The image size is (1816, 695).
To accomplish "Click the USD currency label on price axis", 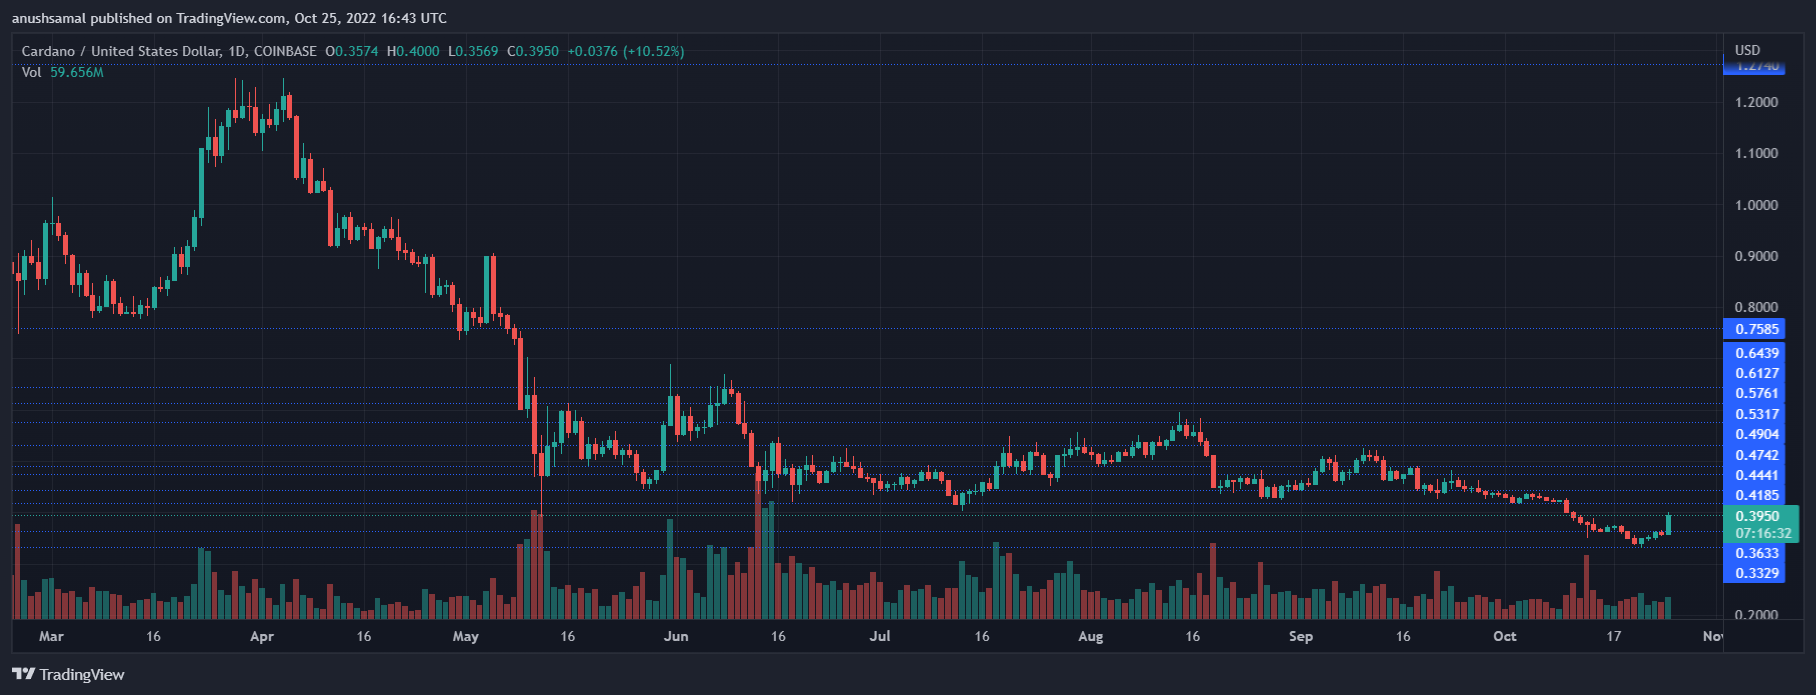I will tap(1747, 50).
